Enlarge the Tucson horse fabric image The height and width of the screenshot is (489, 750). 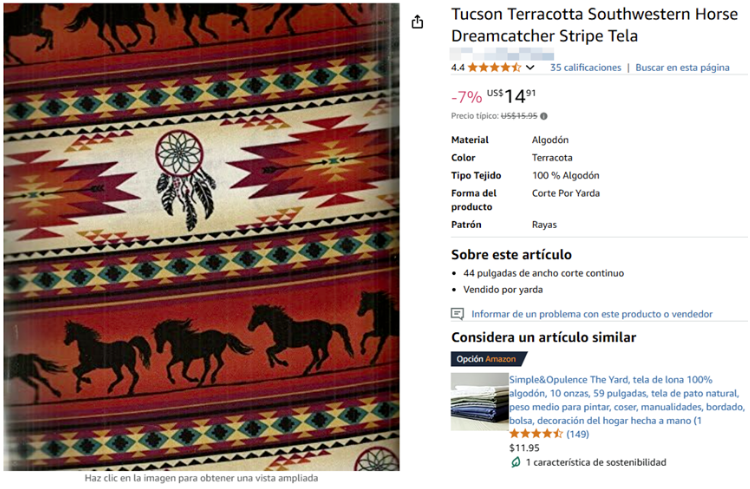[201, 237]
